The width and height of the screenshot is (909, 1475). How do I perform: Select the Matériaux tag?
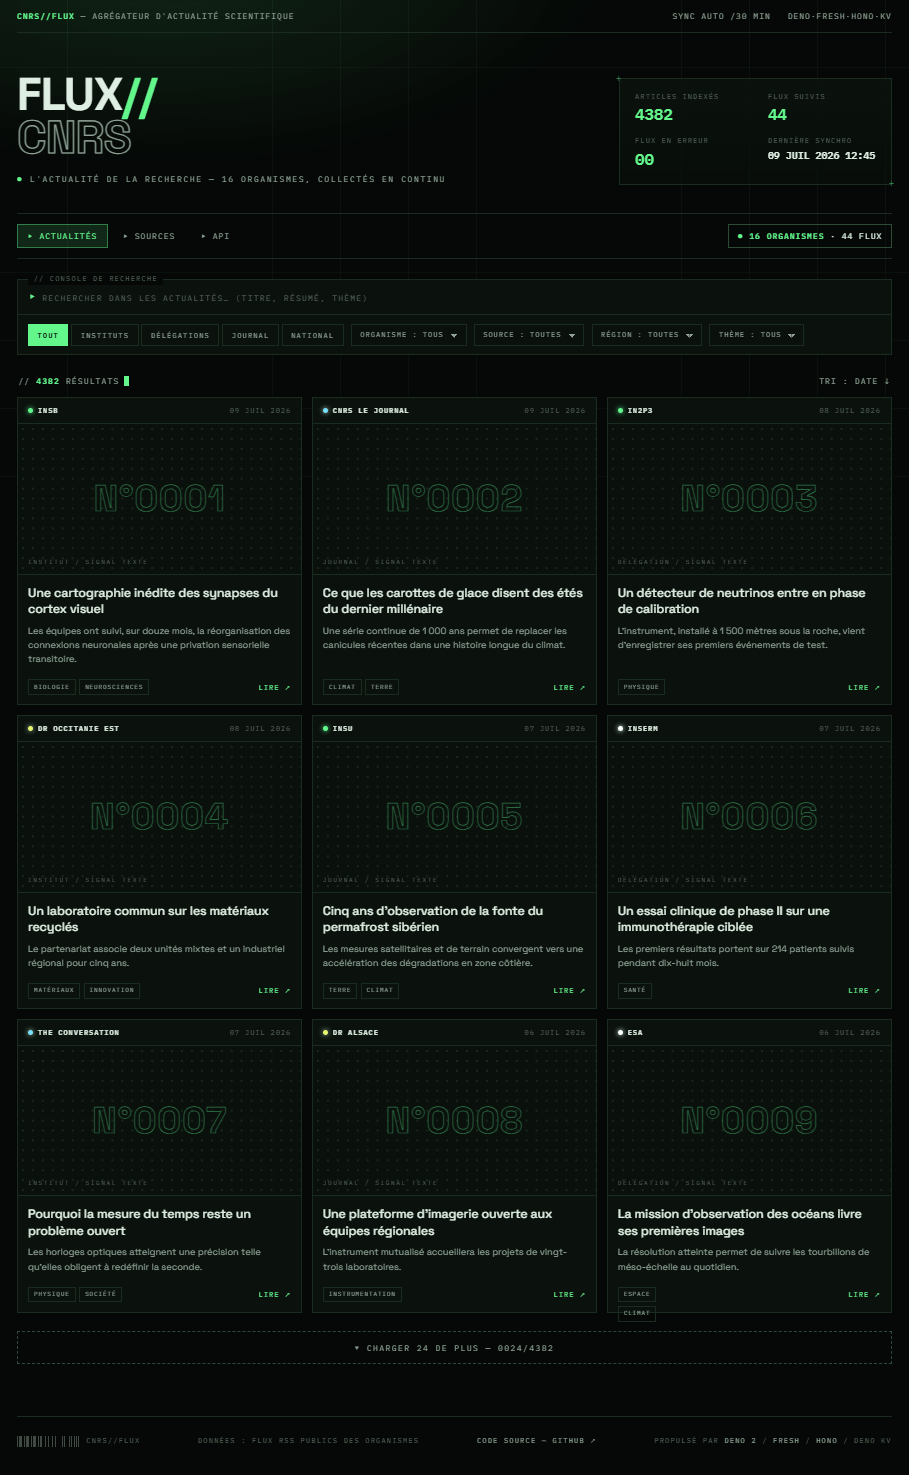coord(54,990)
